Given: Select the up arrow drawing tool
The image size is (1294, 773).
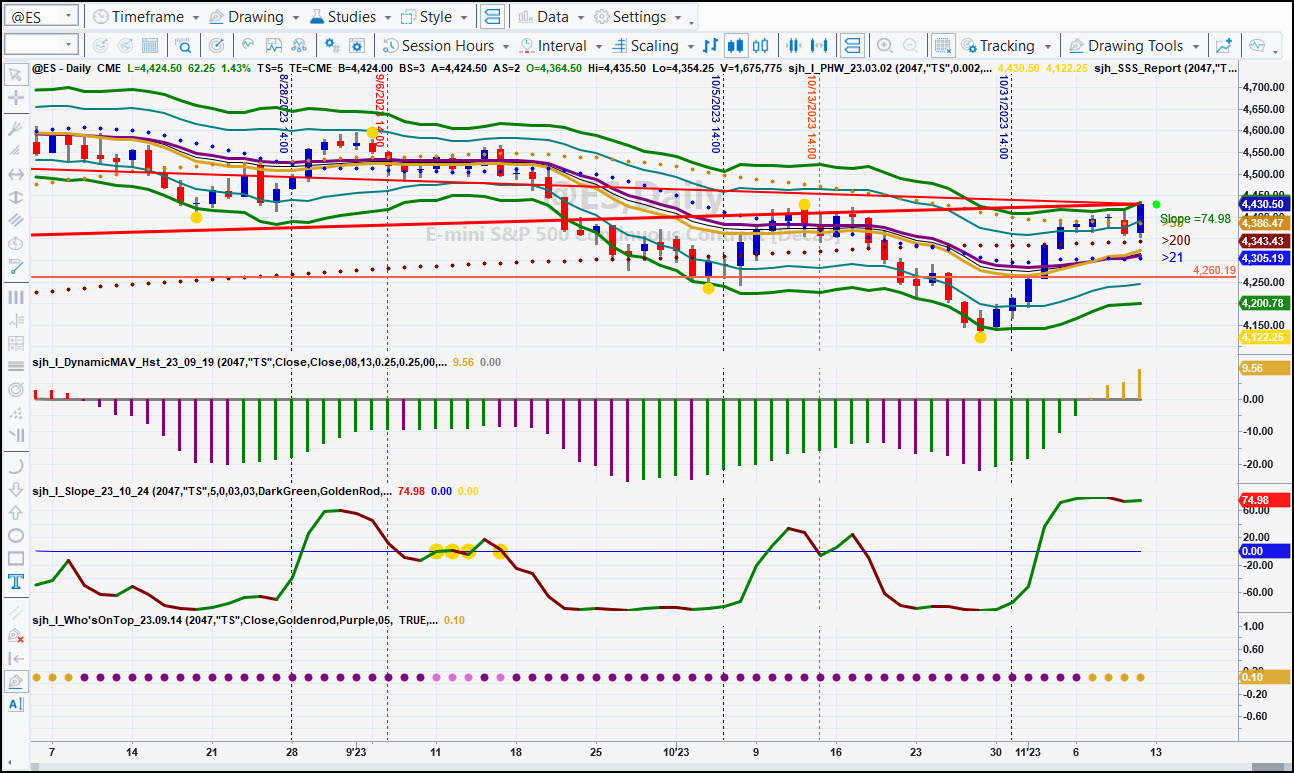Looking at the screenshot, I should [x=15, y=512].
